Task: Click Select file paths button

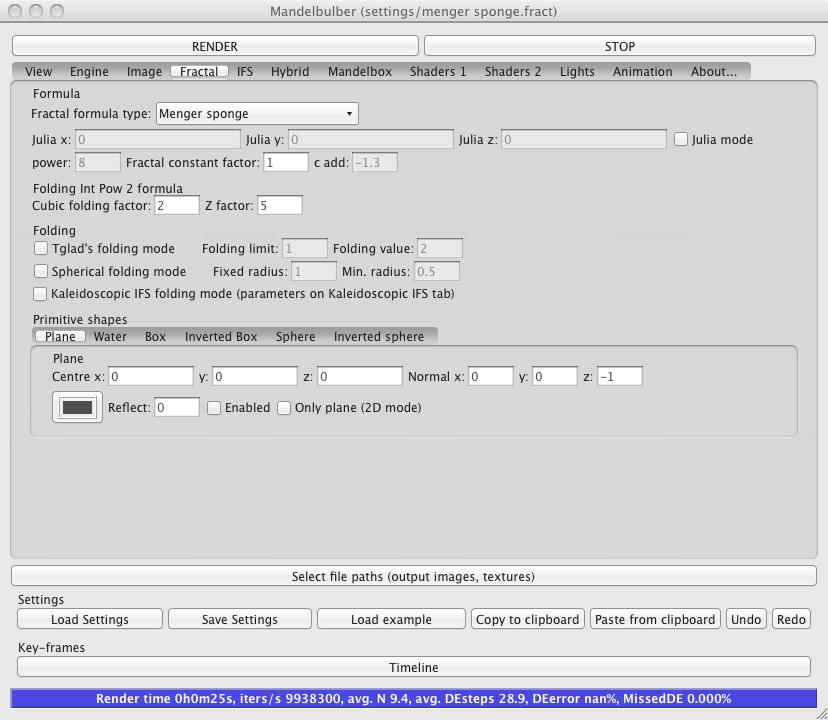Action: [x=413, y=577]
